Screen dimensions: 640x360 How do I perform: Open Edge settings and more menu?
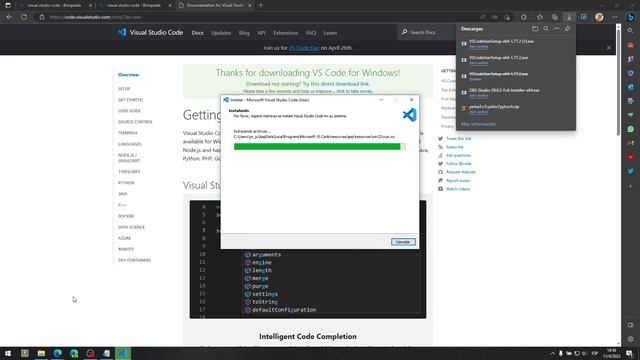click(x=615, y=17)
